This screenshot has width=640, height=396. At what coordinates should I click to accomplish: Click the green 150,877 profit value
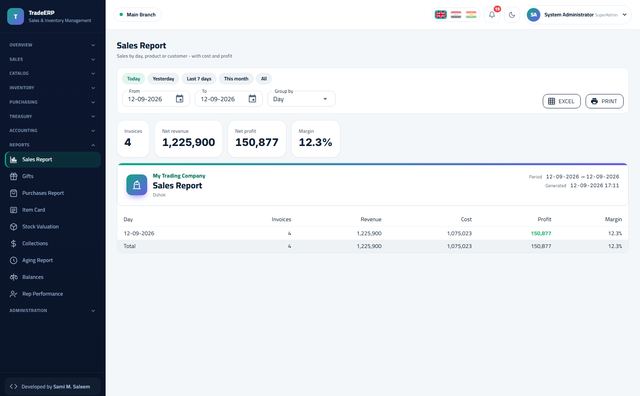point(541,234)
